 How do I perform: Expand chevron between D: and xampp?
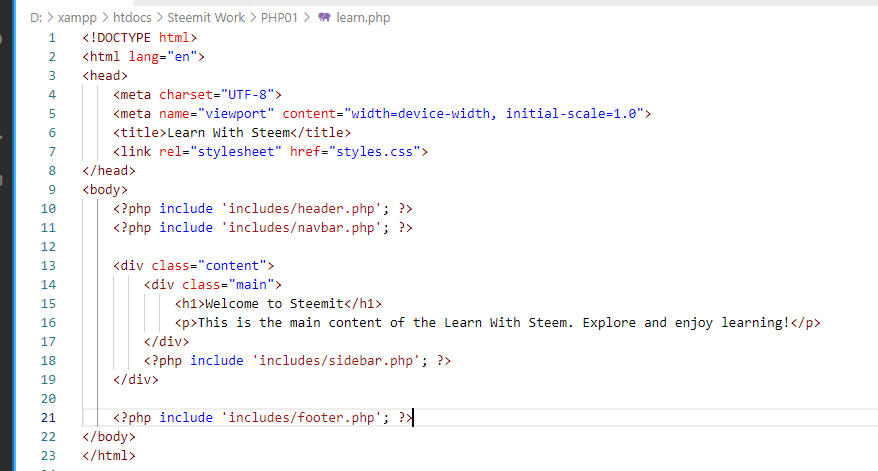point(50,18)
